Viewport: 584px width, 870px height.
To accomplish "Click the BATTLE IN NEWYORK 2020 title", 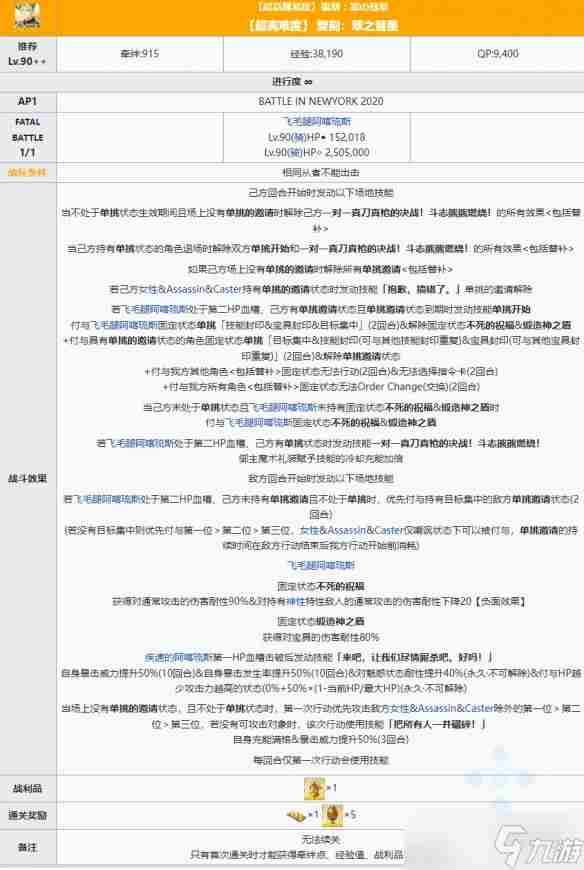I will coord(321,102).
